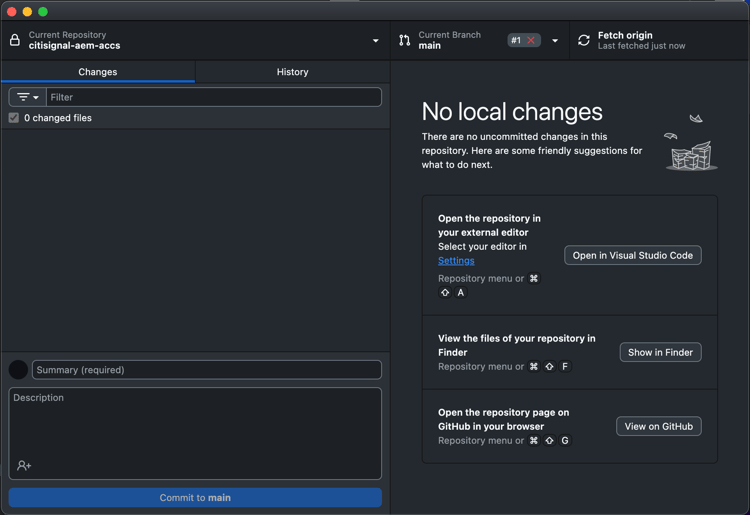Select the citisignal-aem-accs repository name

click(74, 46)
